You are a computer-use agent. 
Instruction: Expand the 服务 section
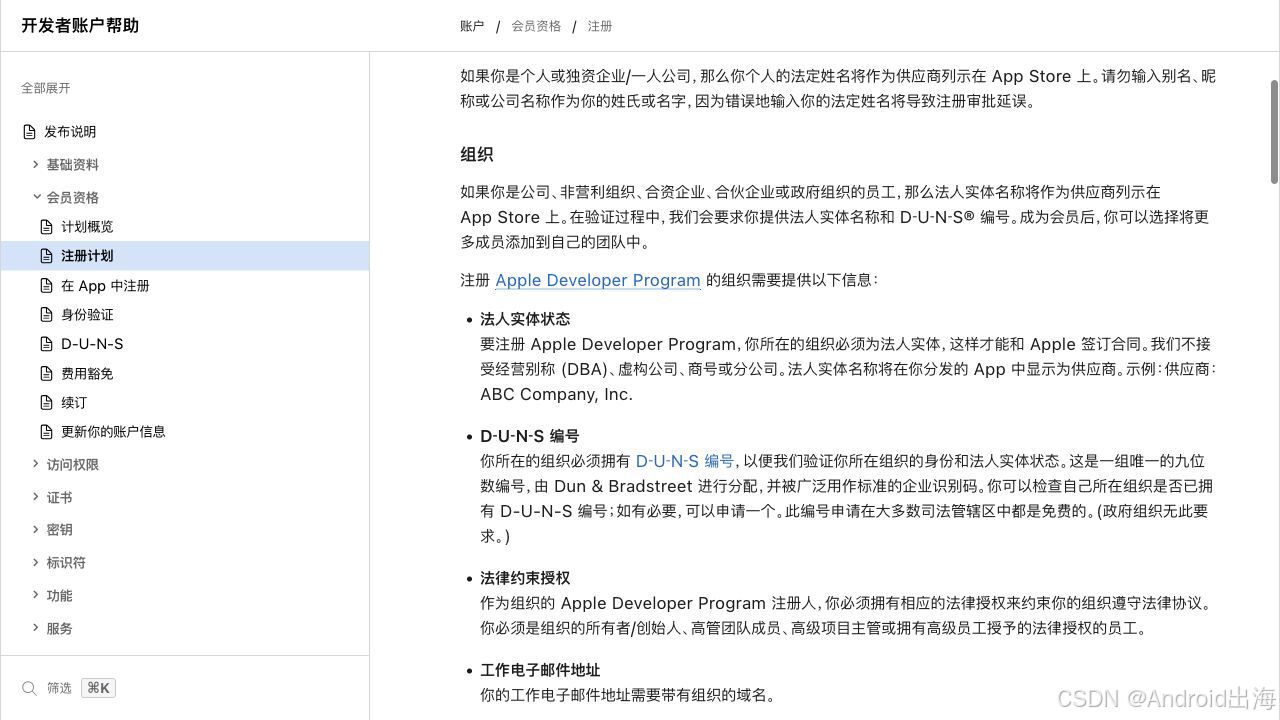(36, 628)
